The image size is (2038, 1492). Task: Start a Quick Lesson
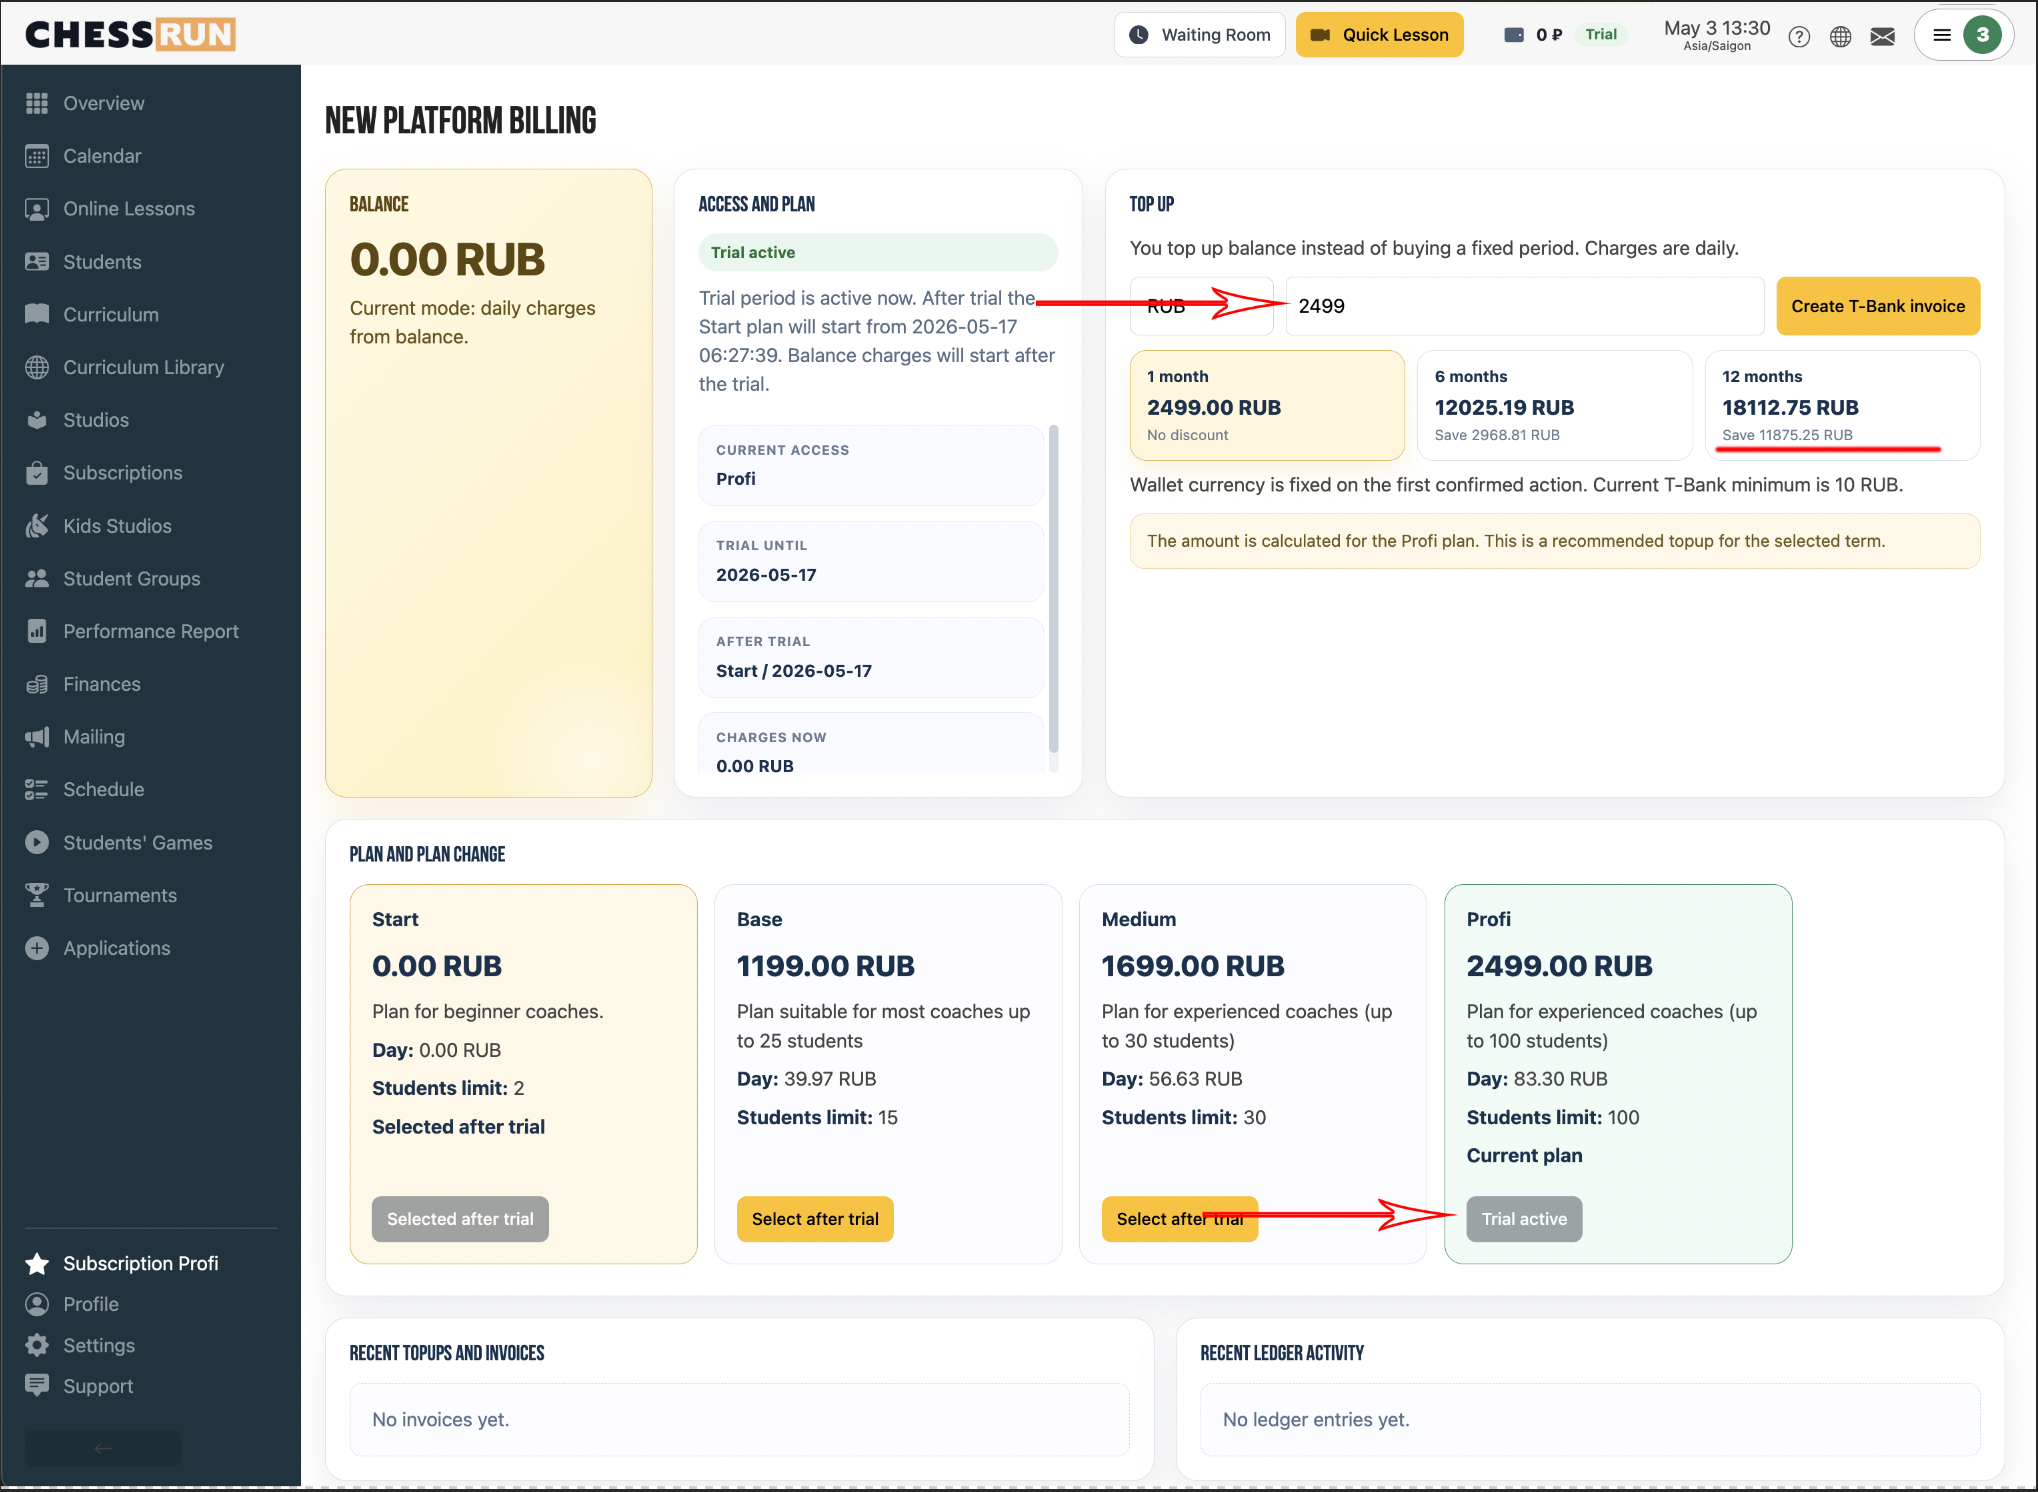point(1380,35)
